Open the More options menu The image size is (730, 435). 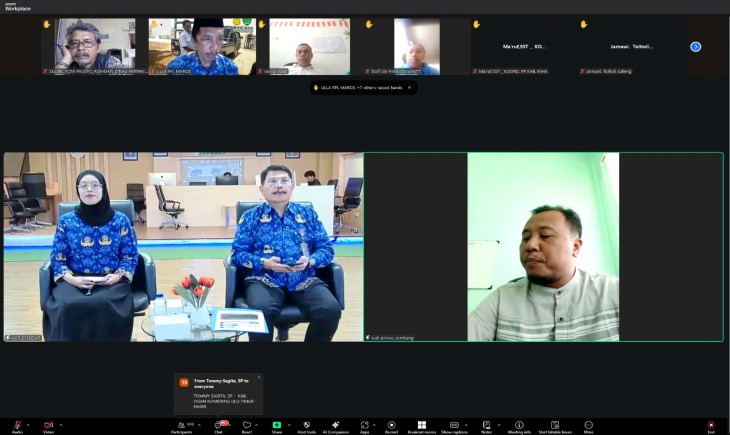click(588, 425)
